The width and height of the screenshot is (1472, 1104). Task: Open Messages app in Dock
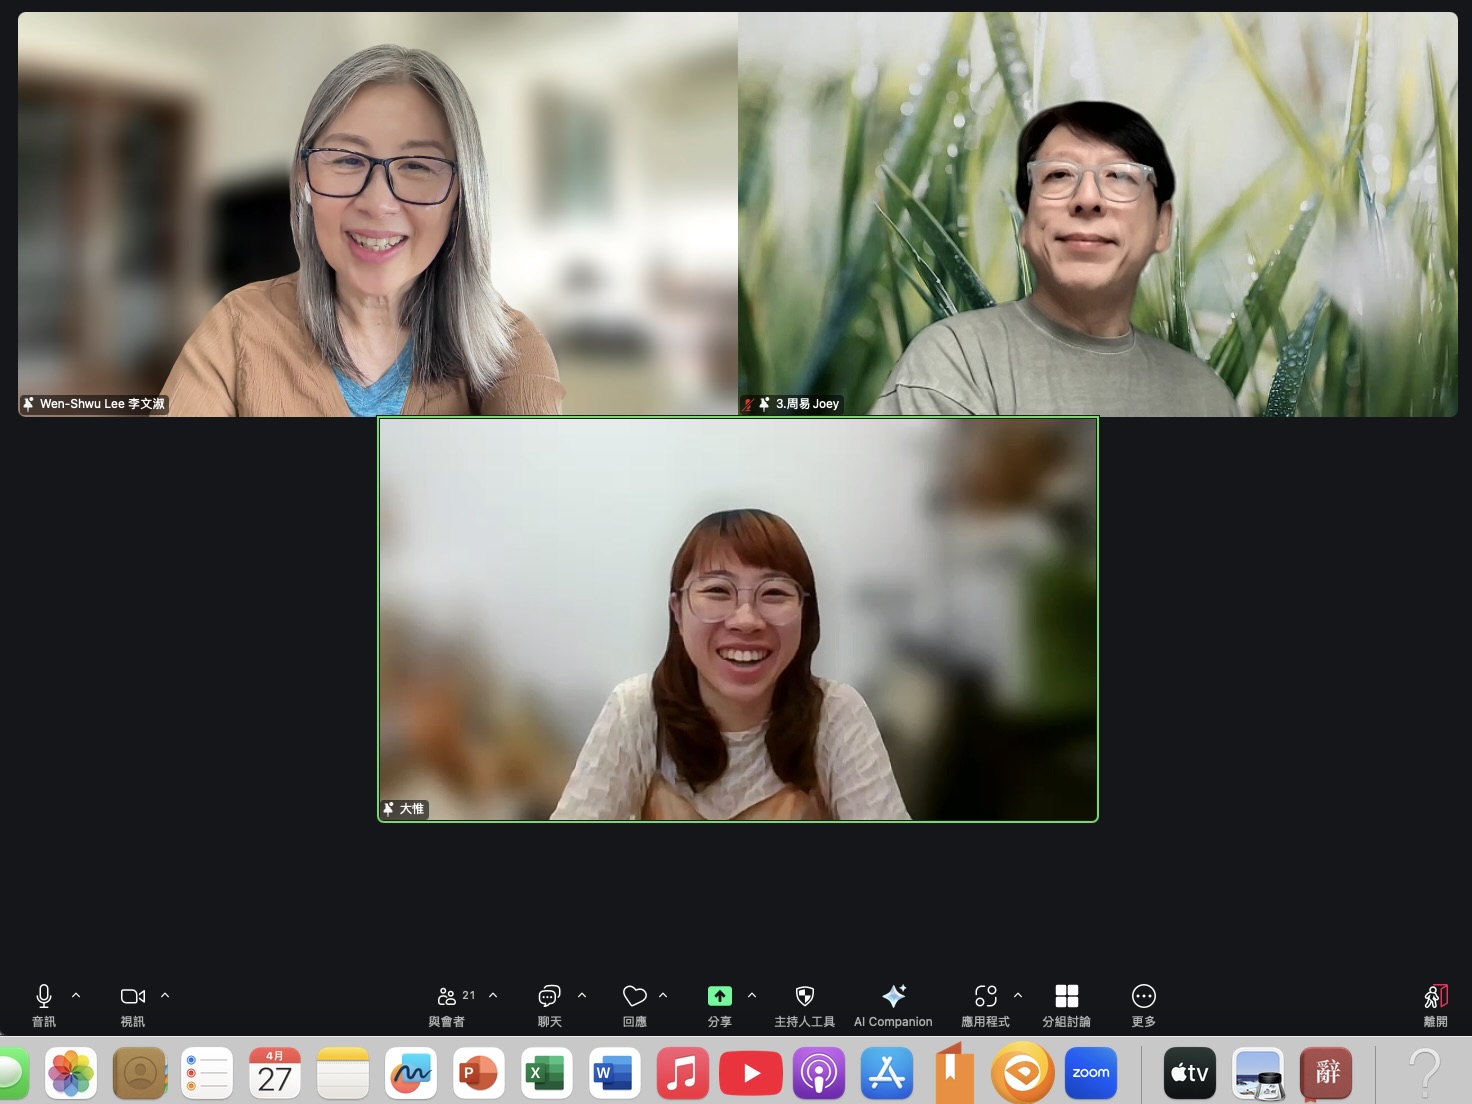tap(12, 1074)
